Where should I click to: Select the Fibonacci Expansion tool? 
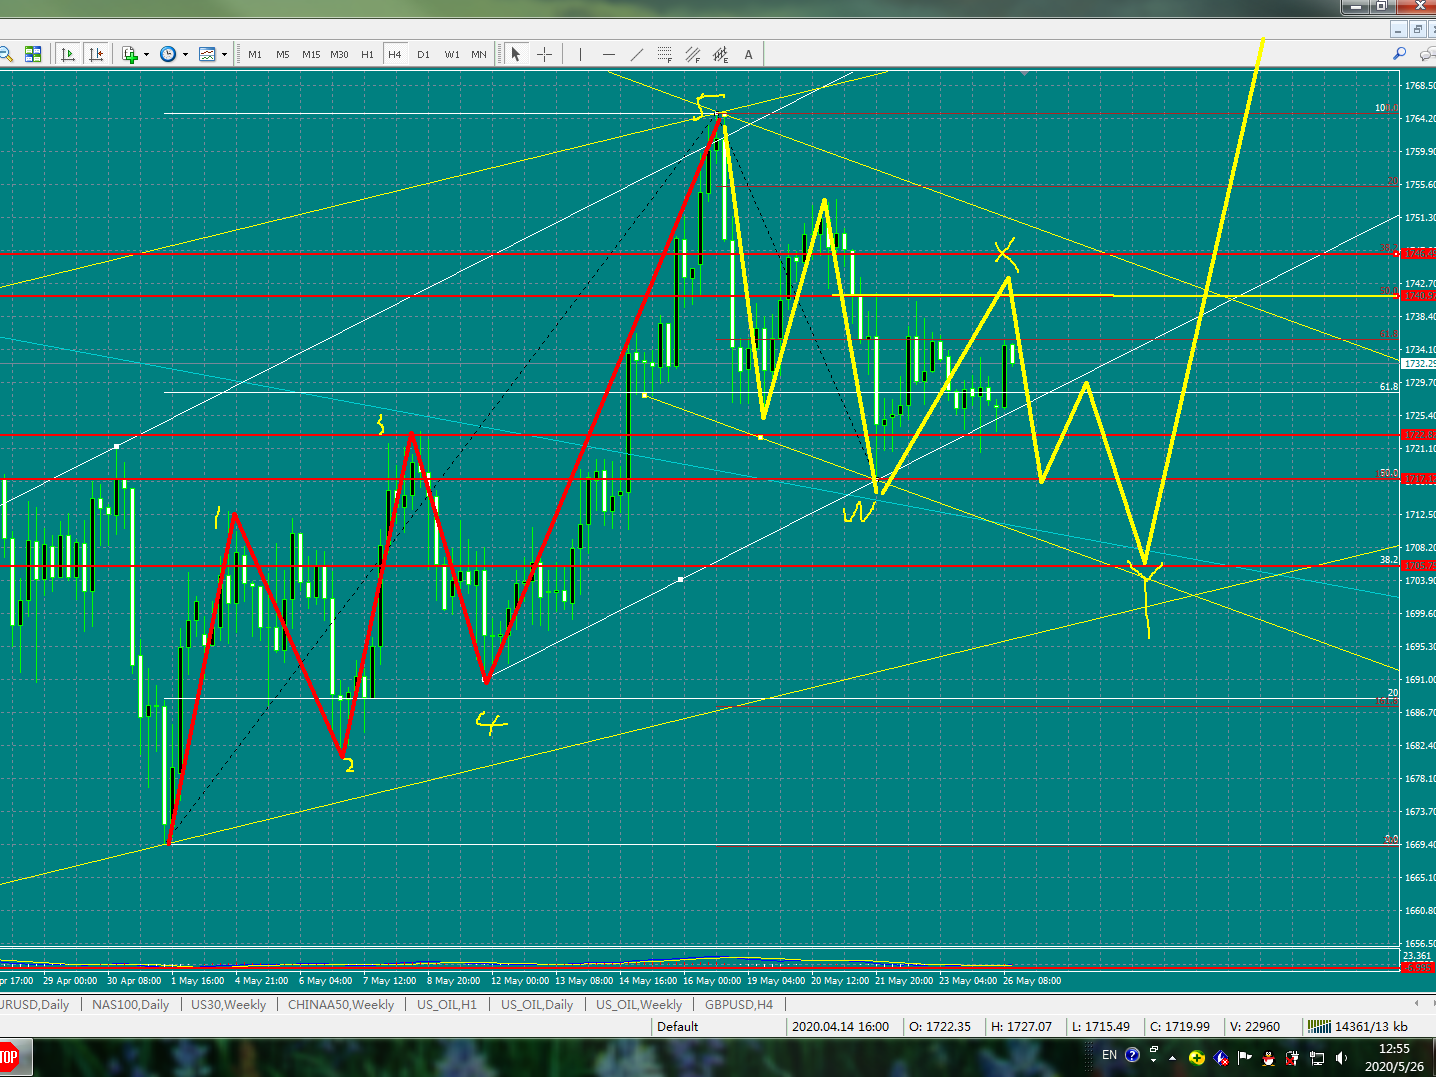tap(720, 54)
